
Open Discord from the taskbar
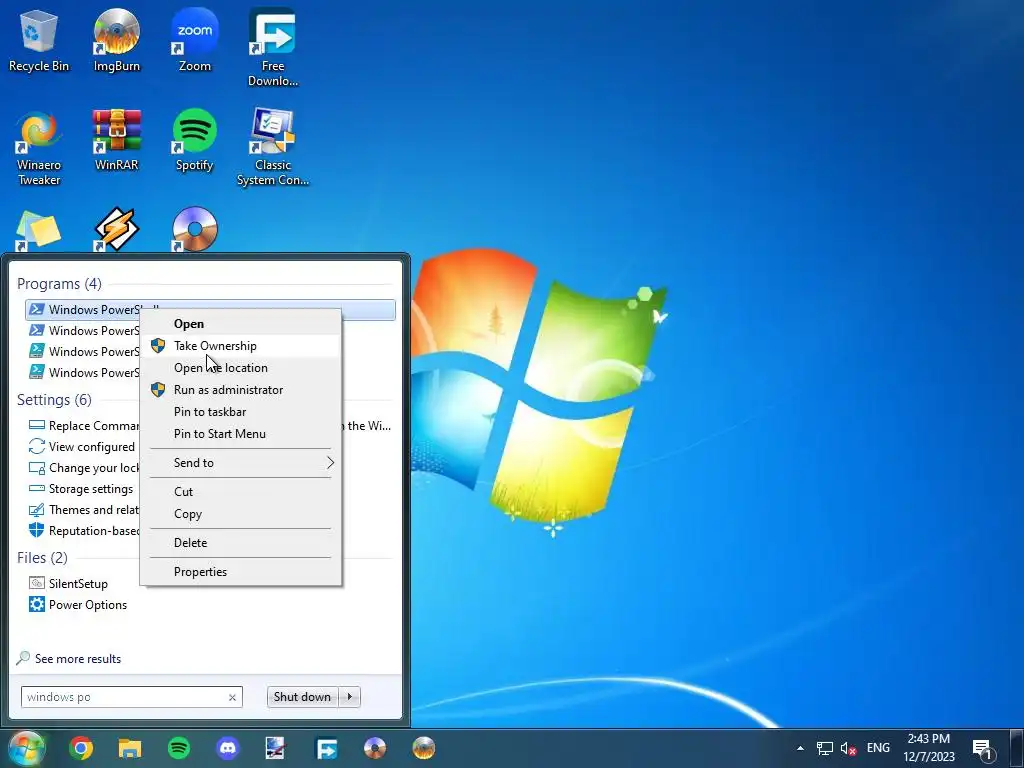pyautogui.click(x=228, y=748)
